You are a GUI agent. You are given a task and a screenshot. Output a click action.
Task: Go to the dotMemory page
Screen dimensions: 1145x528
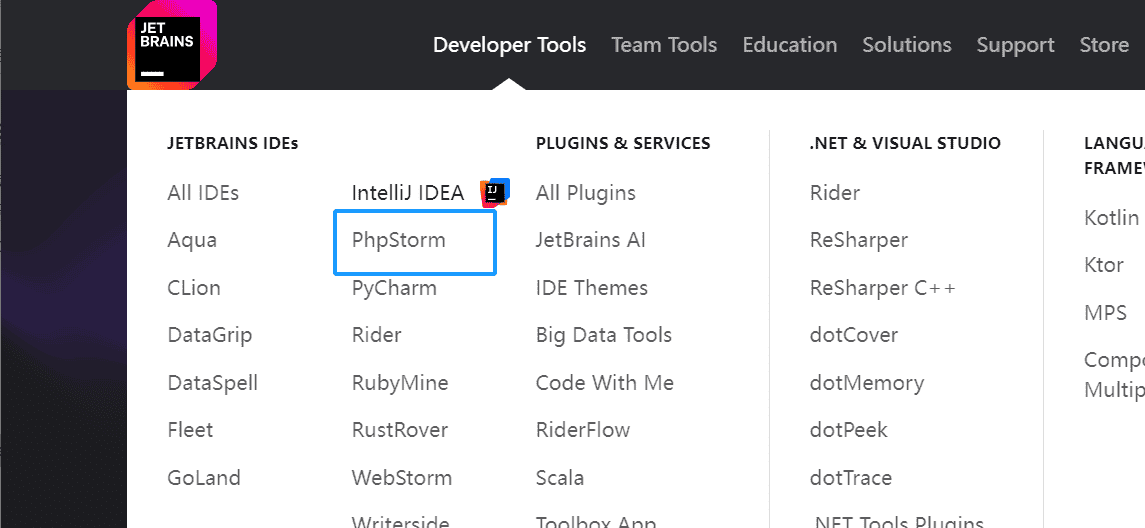867,383
